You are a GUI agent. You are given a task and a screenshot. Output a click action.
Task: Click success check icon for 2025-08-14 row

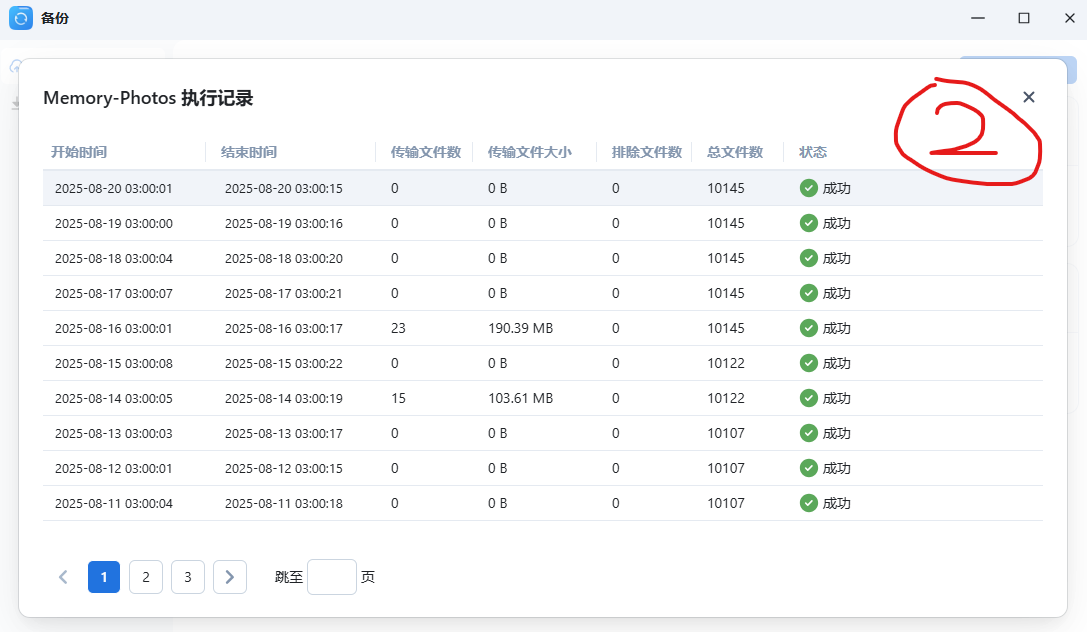[808, 398]
